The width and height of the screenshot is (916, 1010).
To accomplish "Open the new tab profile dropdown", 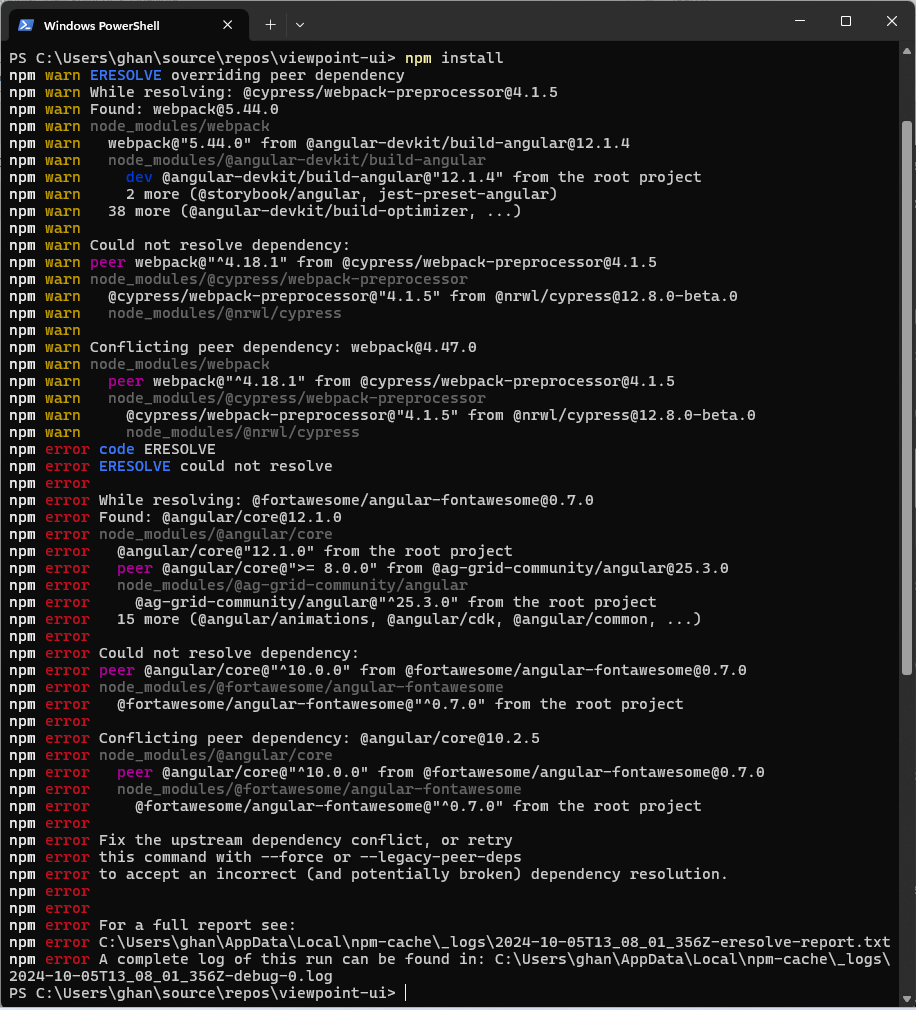I will 300,25.
